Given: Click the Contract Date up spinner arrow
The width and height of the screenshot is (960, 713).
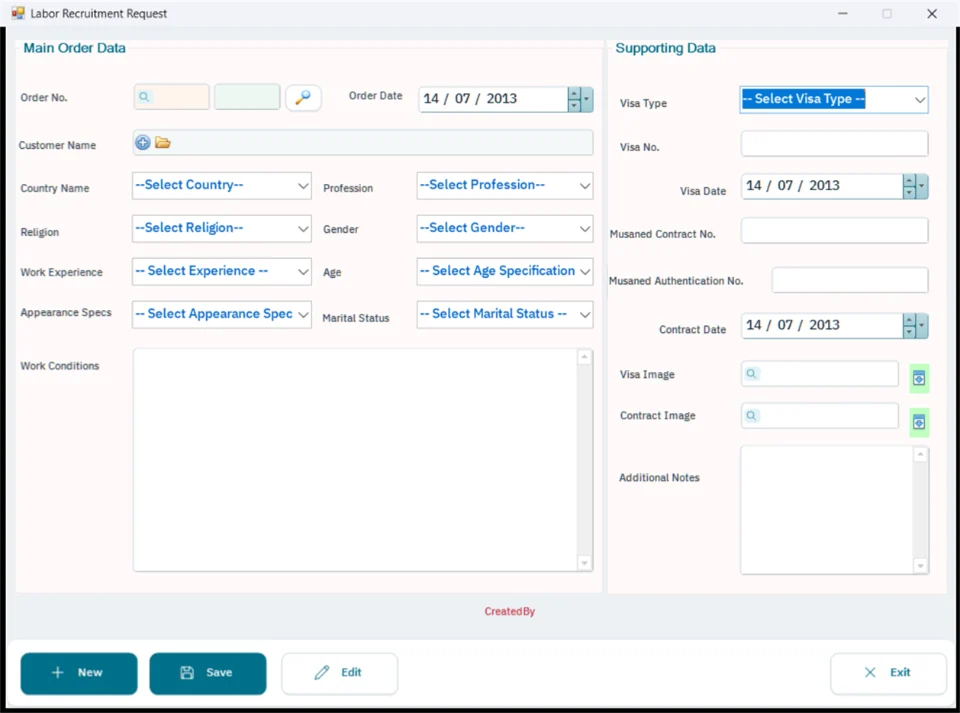Looking at the screenshot, I should tap(909, 319).
